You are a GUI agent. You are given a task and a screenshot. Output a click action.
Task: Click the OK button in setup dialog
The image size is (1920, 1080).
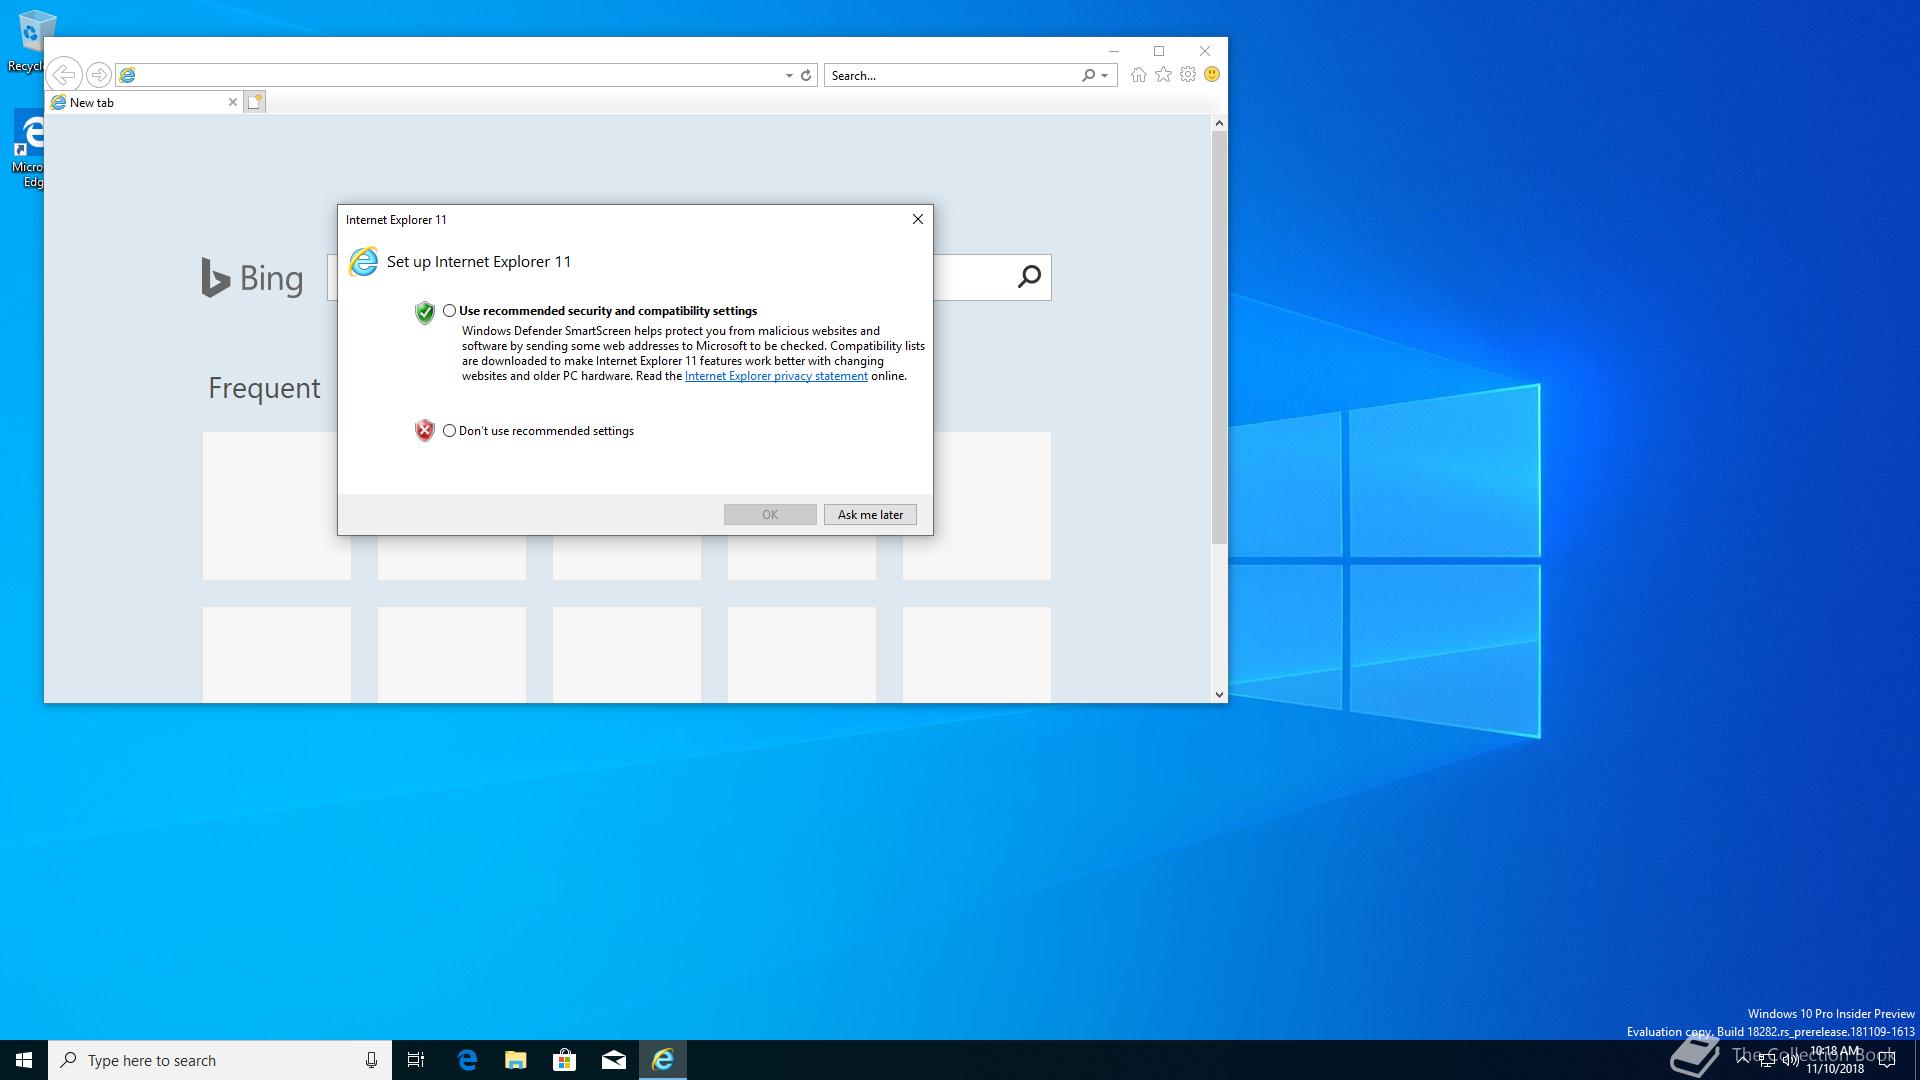[770, 514]
